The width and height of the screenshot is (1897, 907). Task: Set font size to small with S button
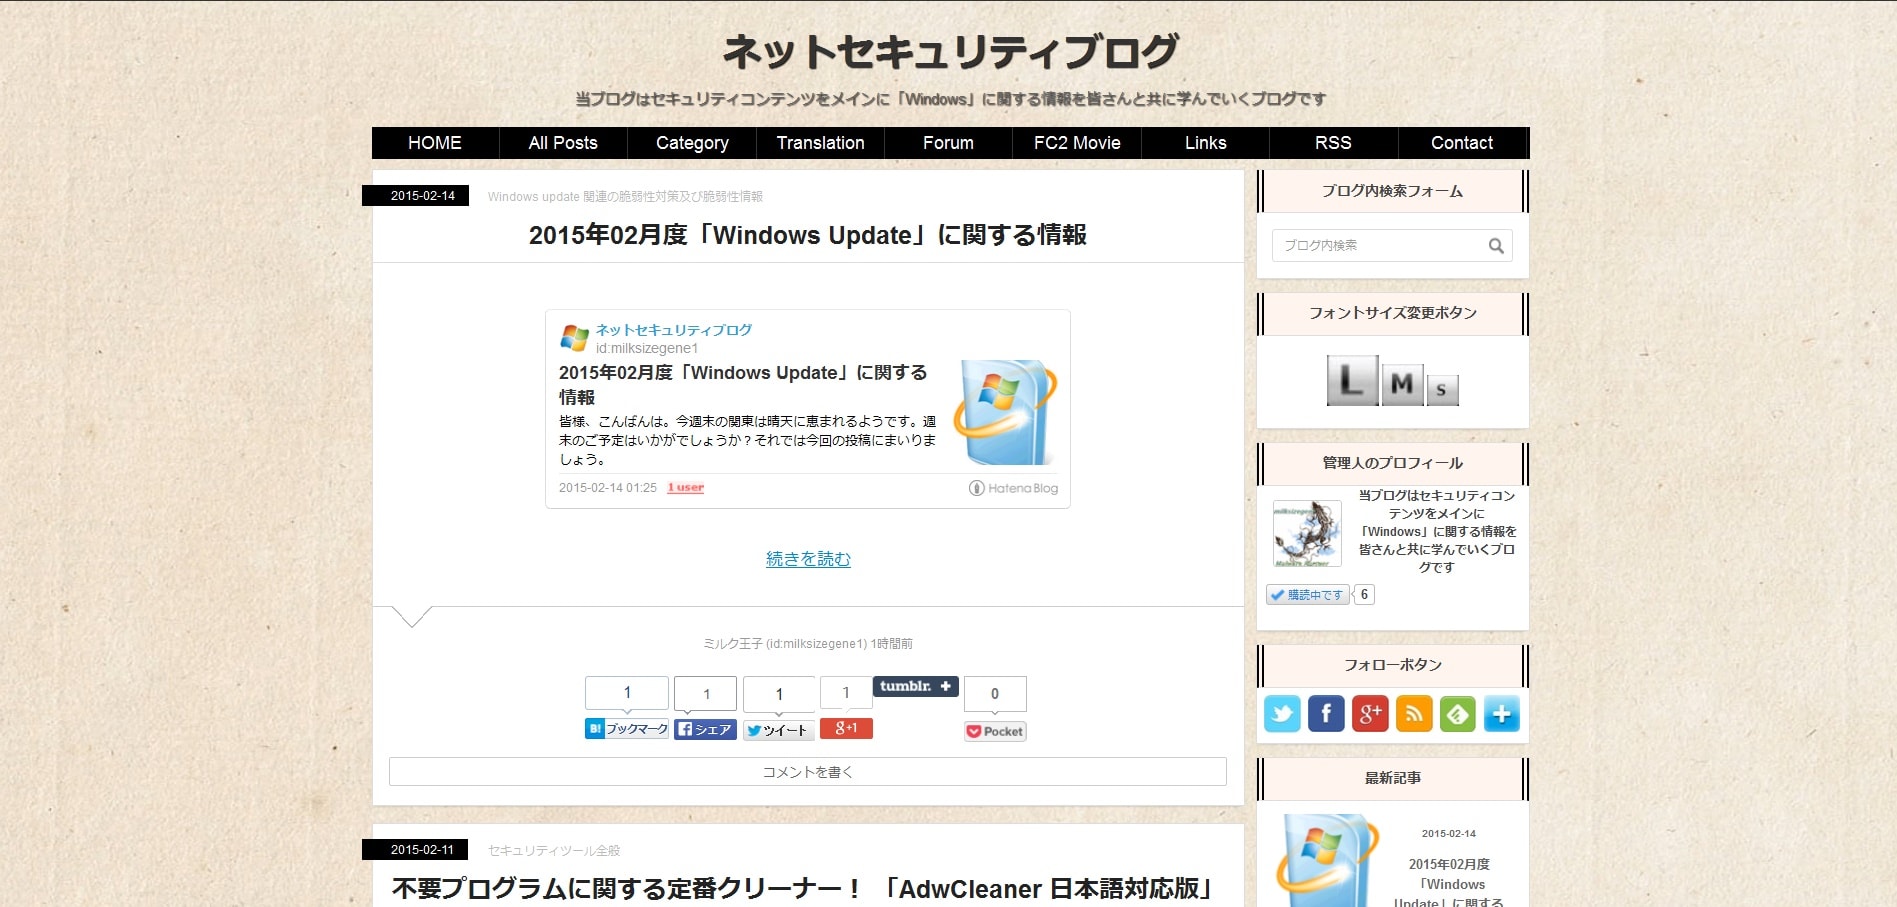[x=1442, y=390]
